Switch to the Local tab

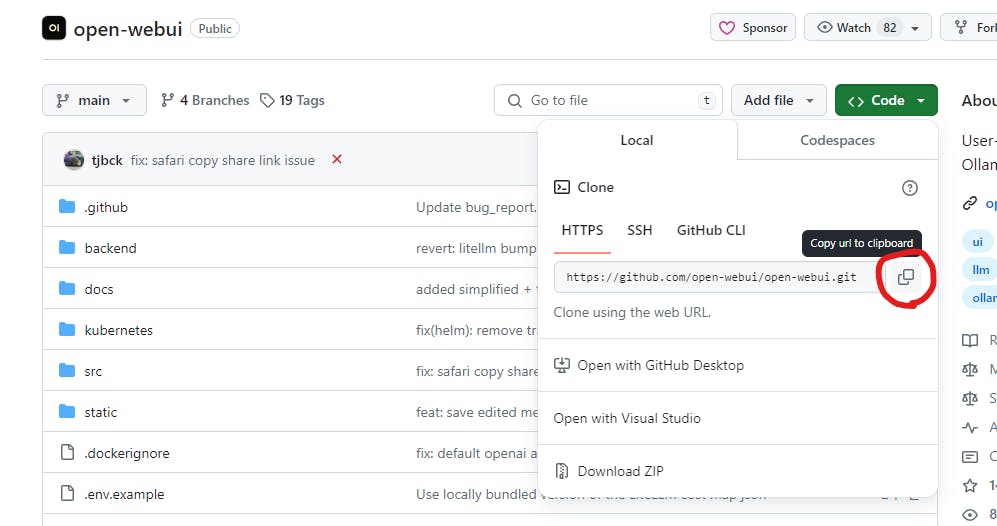coord(637,141)
